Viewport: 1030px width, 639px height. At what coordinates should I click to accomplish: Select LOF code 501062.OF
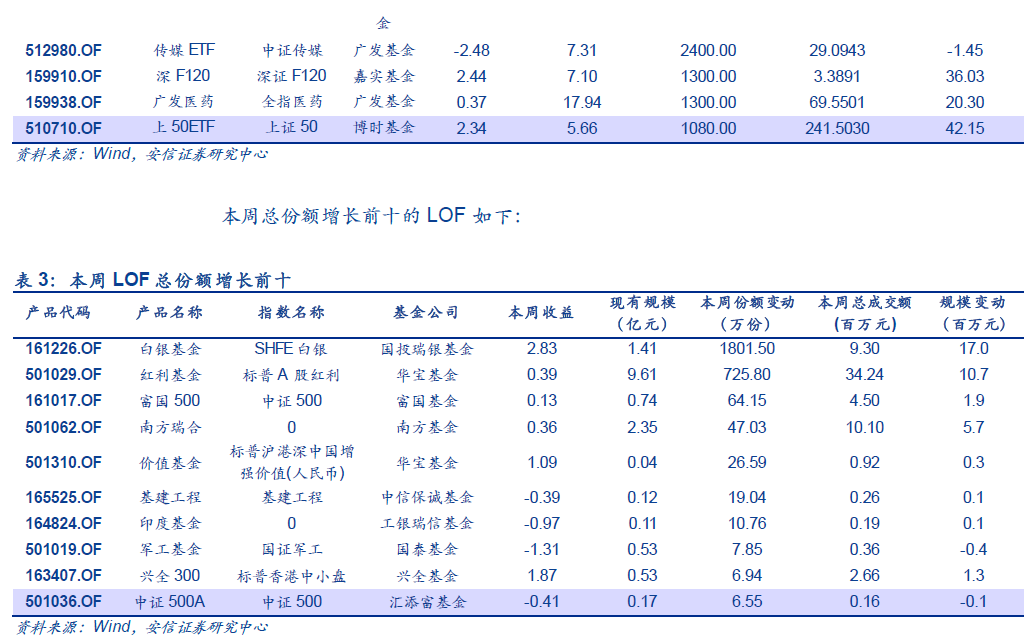tap(63, 428)
